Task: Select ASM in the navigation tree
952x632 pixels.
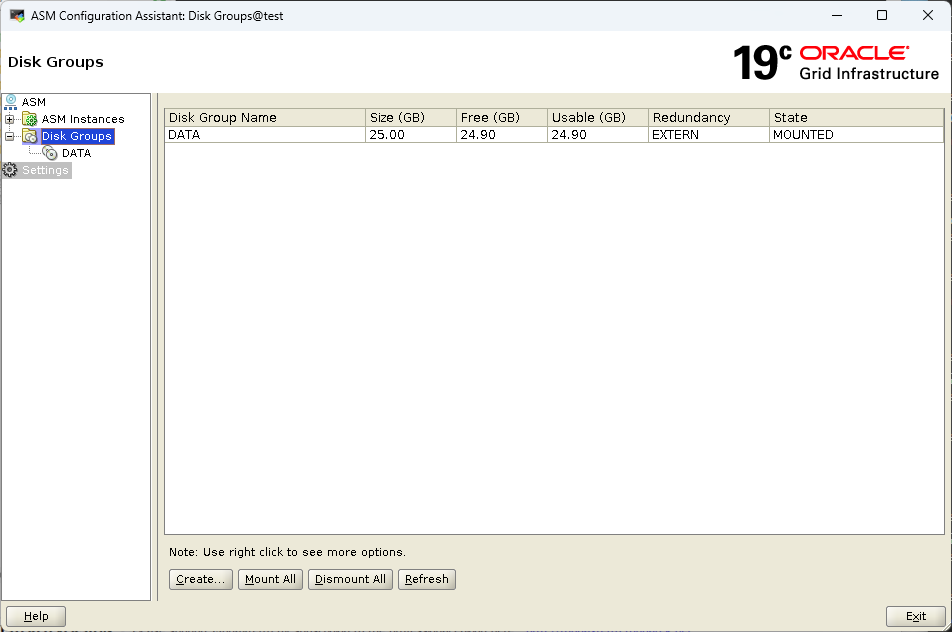Action: 34,102
